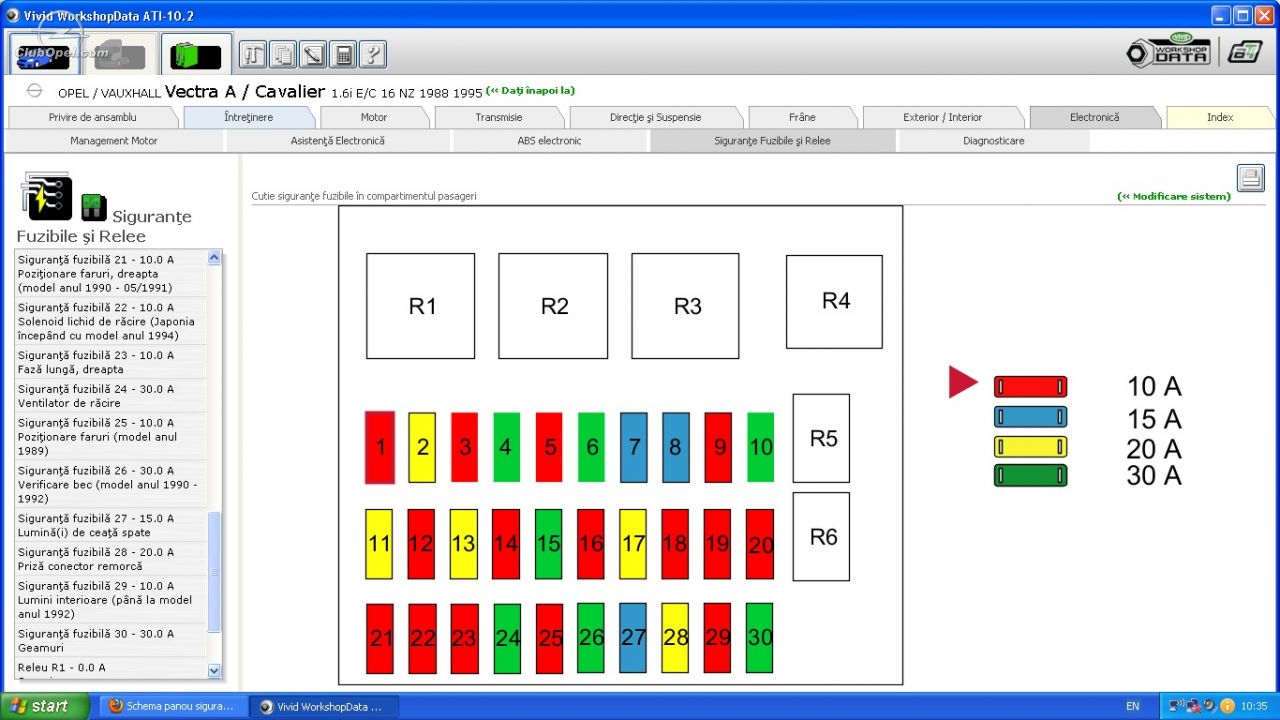
Task: Select the blue car vehicle category
Action: [x=45, y=54]
